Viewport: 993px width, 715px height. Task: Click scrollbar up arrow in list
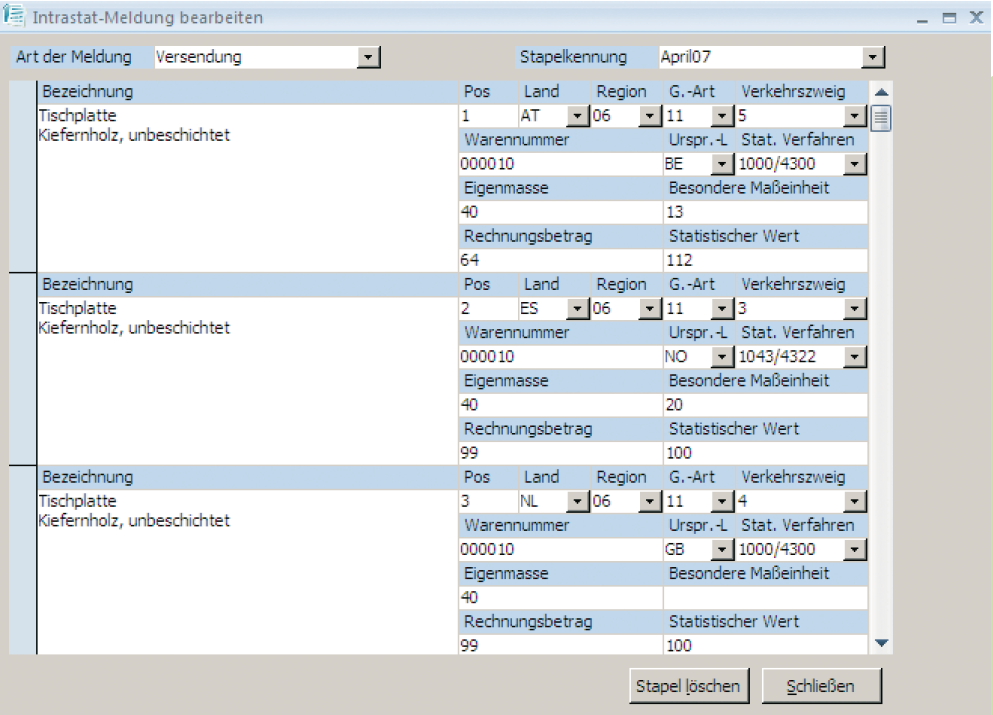[x=881, y=92]
